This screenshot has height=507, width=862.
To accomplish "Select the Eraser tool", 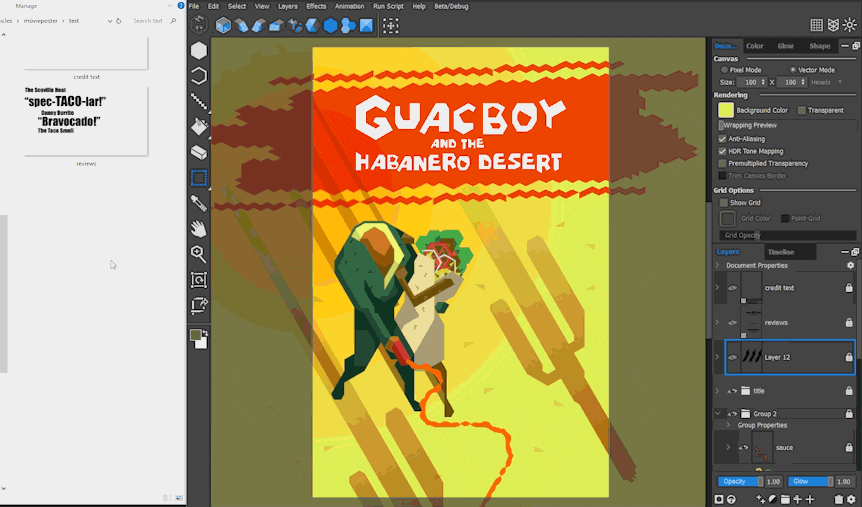I will tap(199, 152).
